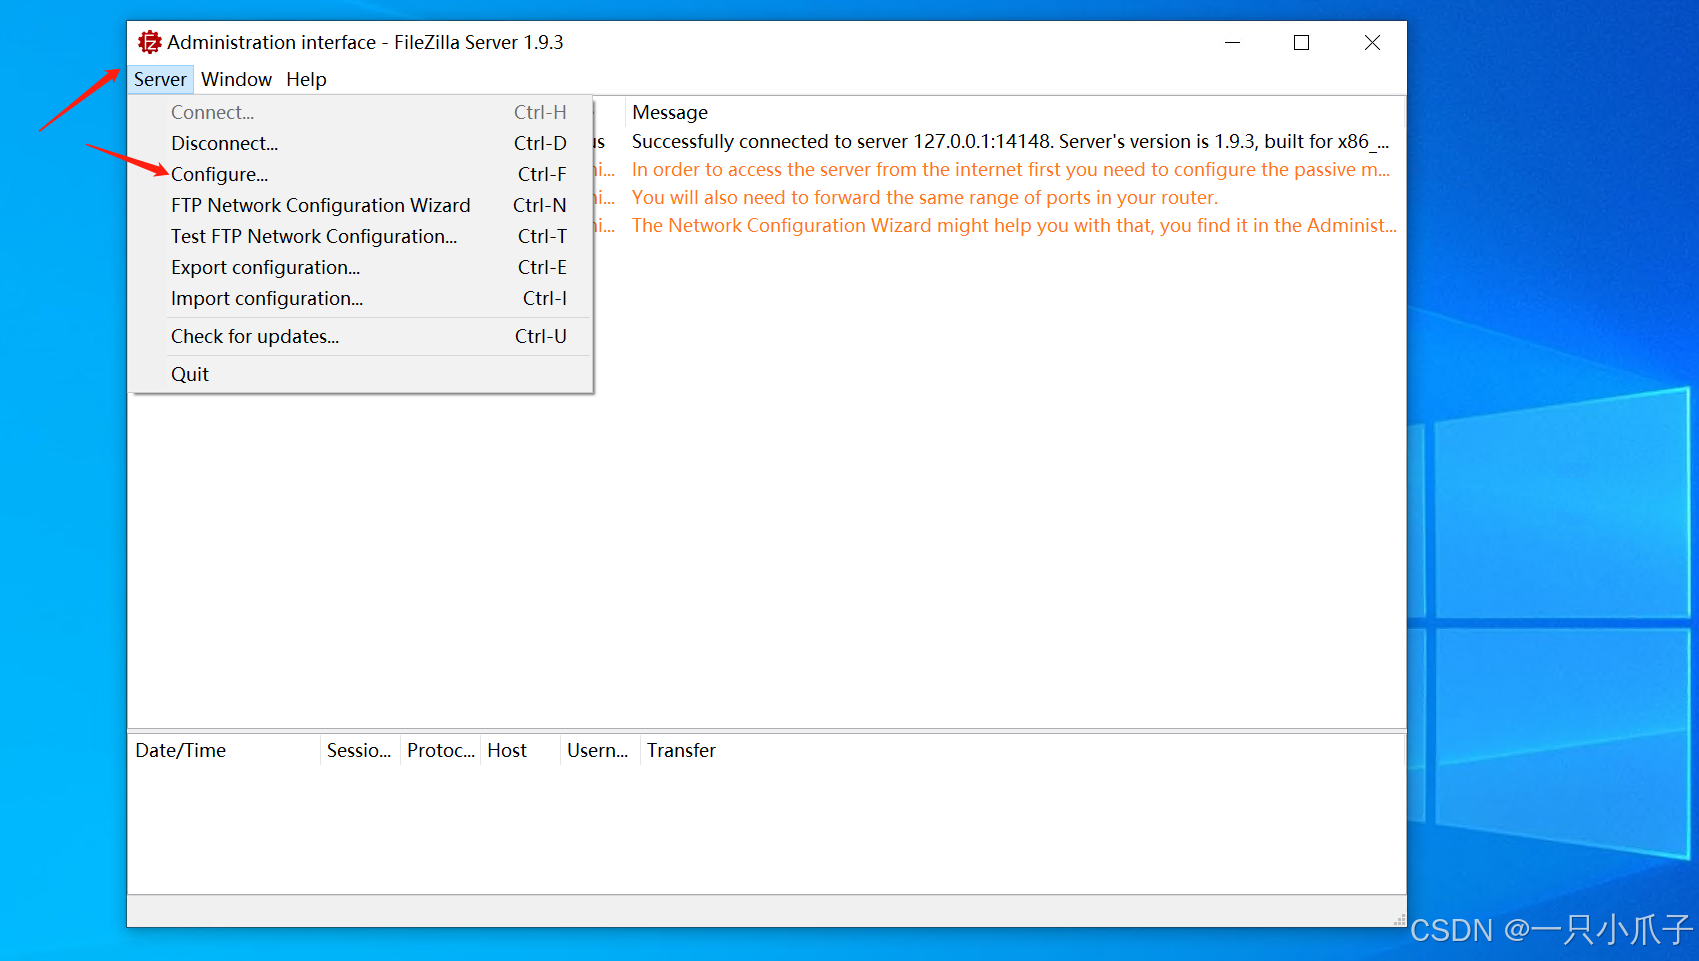Viewport: 1699px width, 961px height.
Task: Open the Server menu
Action: tap(160, 79)
